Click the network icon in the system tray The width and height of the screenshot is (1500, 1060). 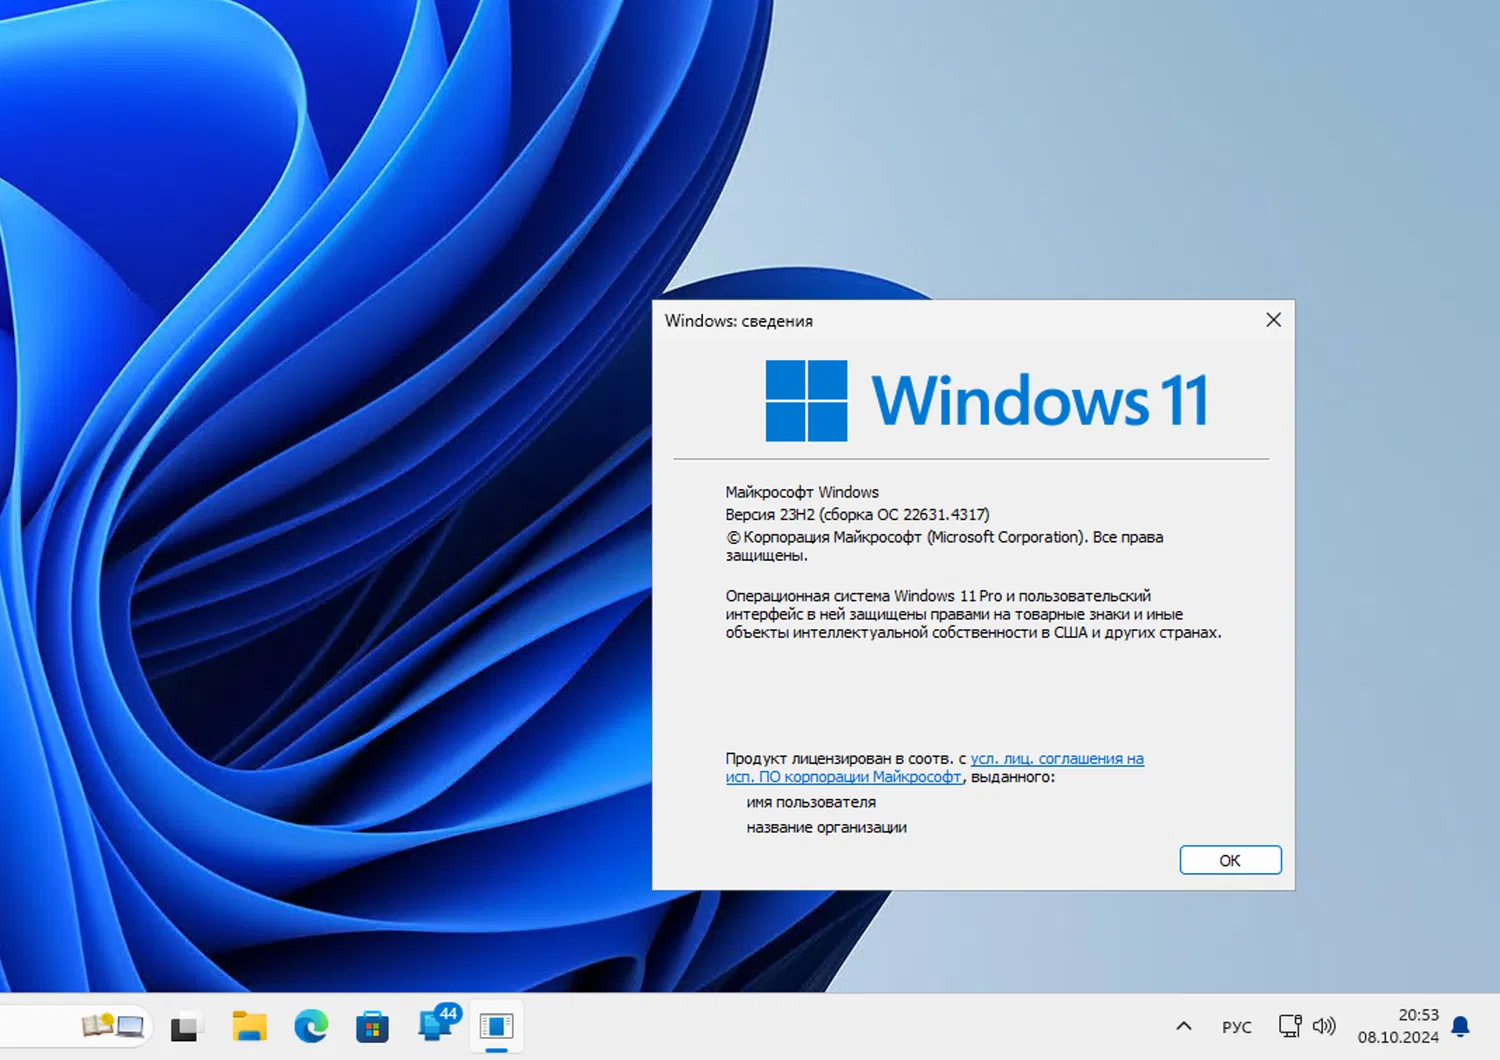pos(1288,1026)
